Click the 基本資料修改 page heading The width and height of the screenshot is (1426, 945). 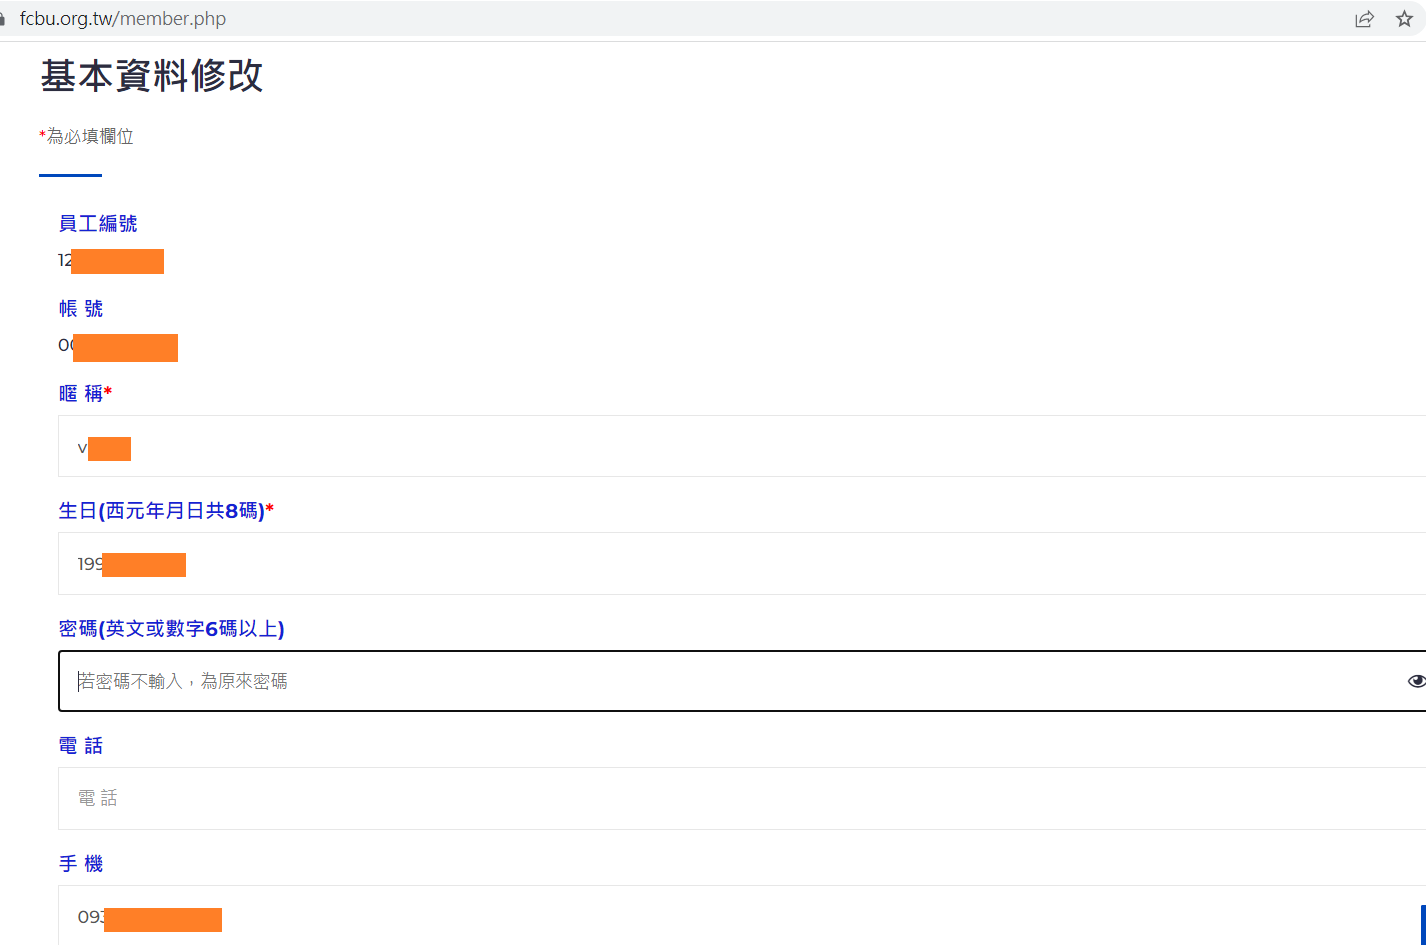pos(151,76)
